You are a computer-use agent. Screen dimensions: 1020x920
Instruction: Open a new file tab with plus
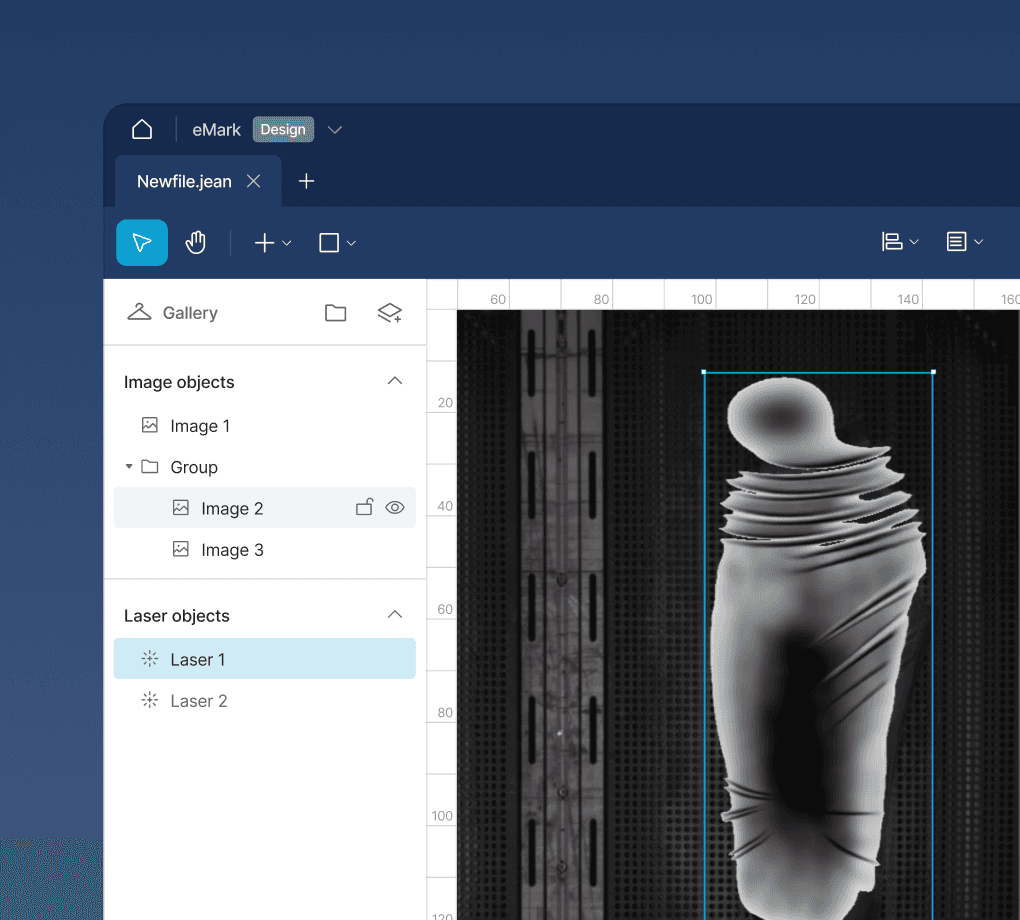pos(306,181)
